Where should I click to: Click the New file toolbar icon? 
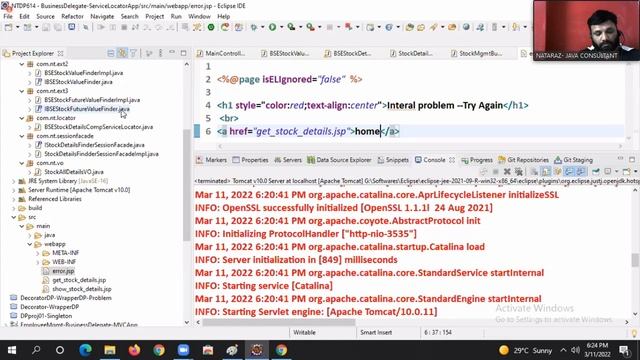(x=8, y=27)
